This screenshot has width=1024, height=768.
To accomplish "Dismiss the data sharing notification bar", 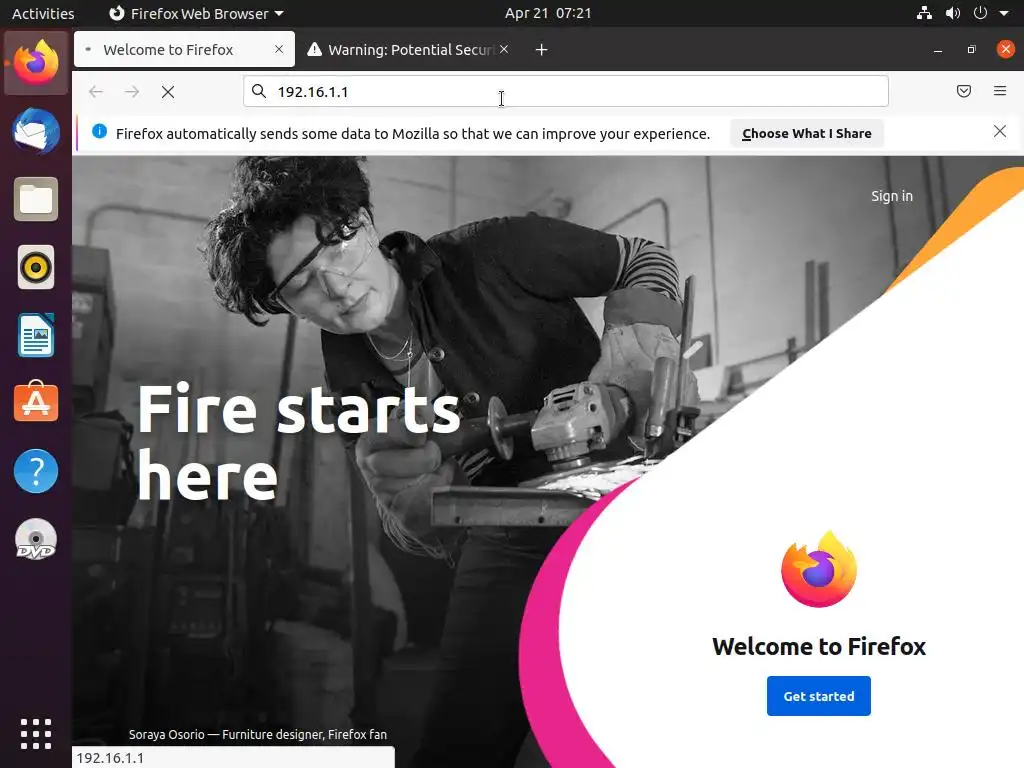I will click(999, 131).
